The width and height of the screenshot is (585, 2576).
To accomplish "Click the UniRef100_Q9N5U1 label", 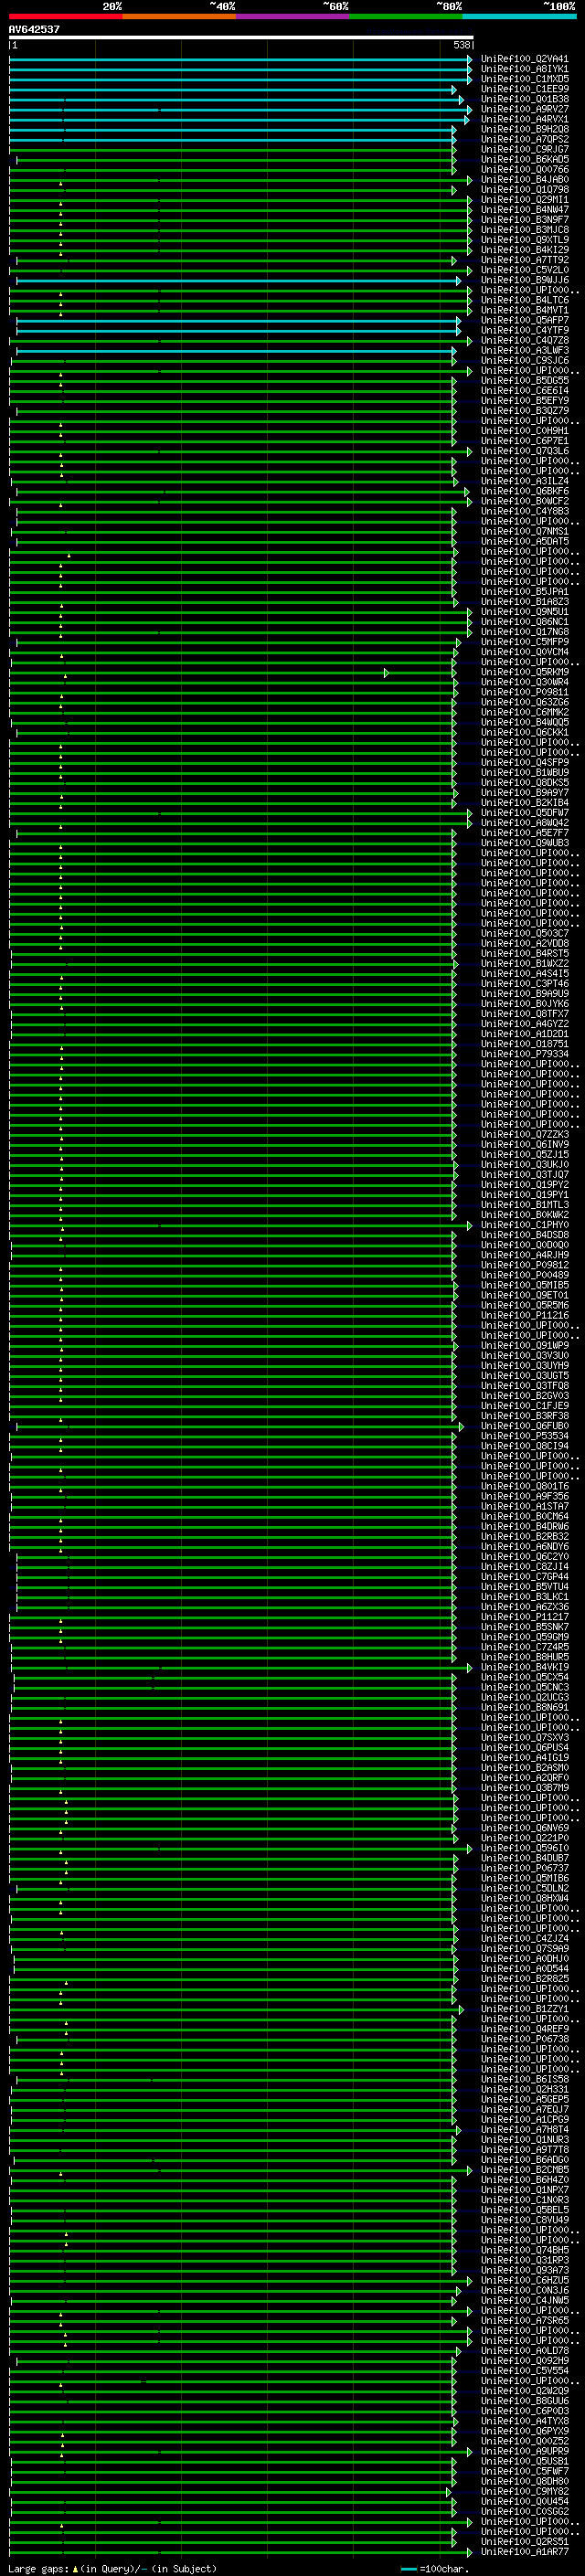I will [x=525, y=612].
